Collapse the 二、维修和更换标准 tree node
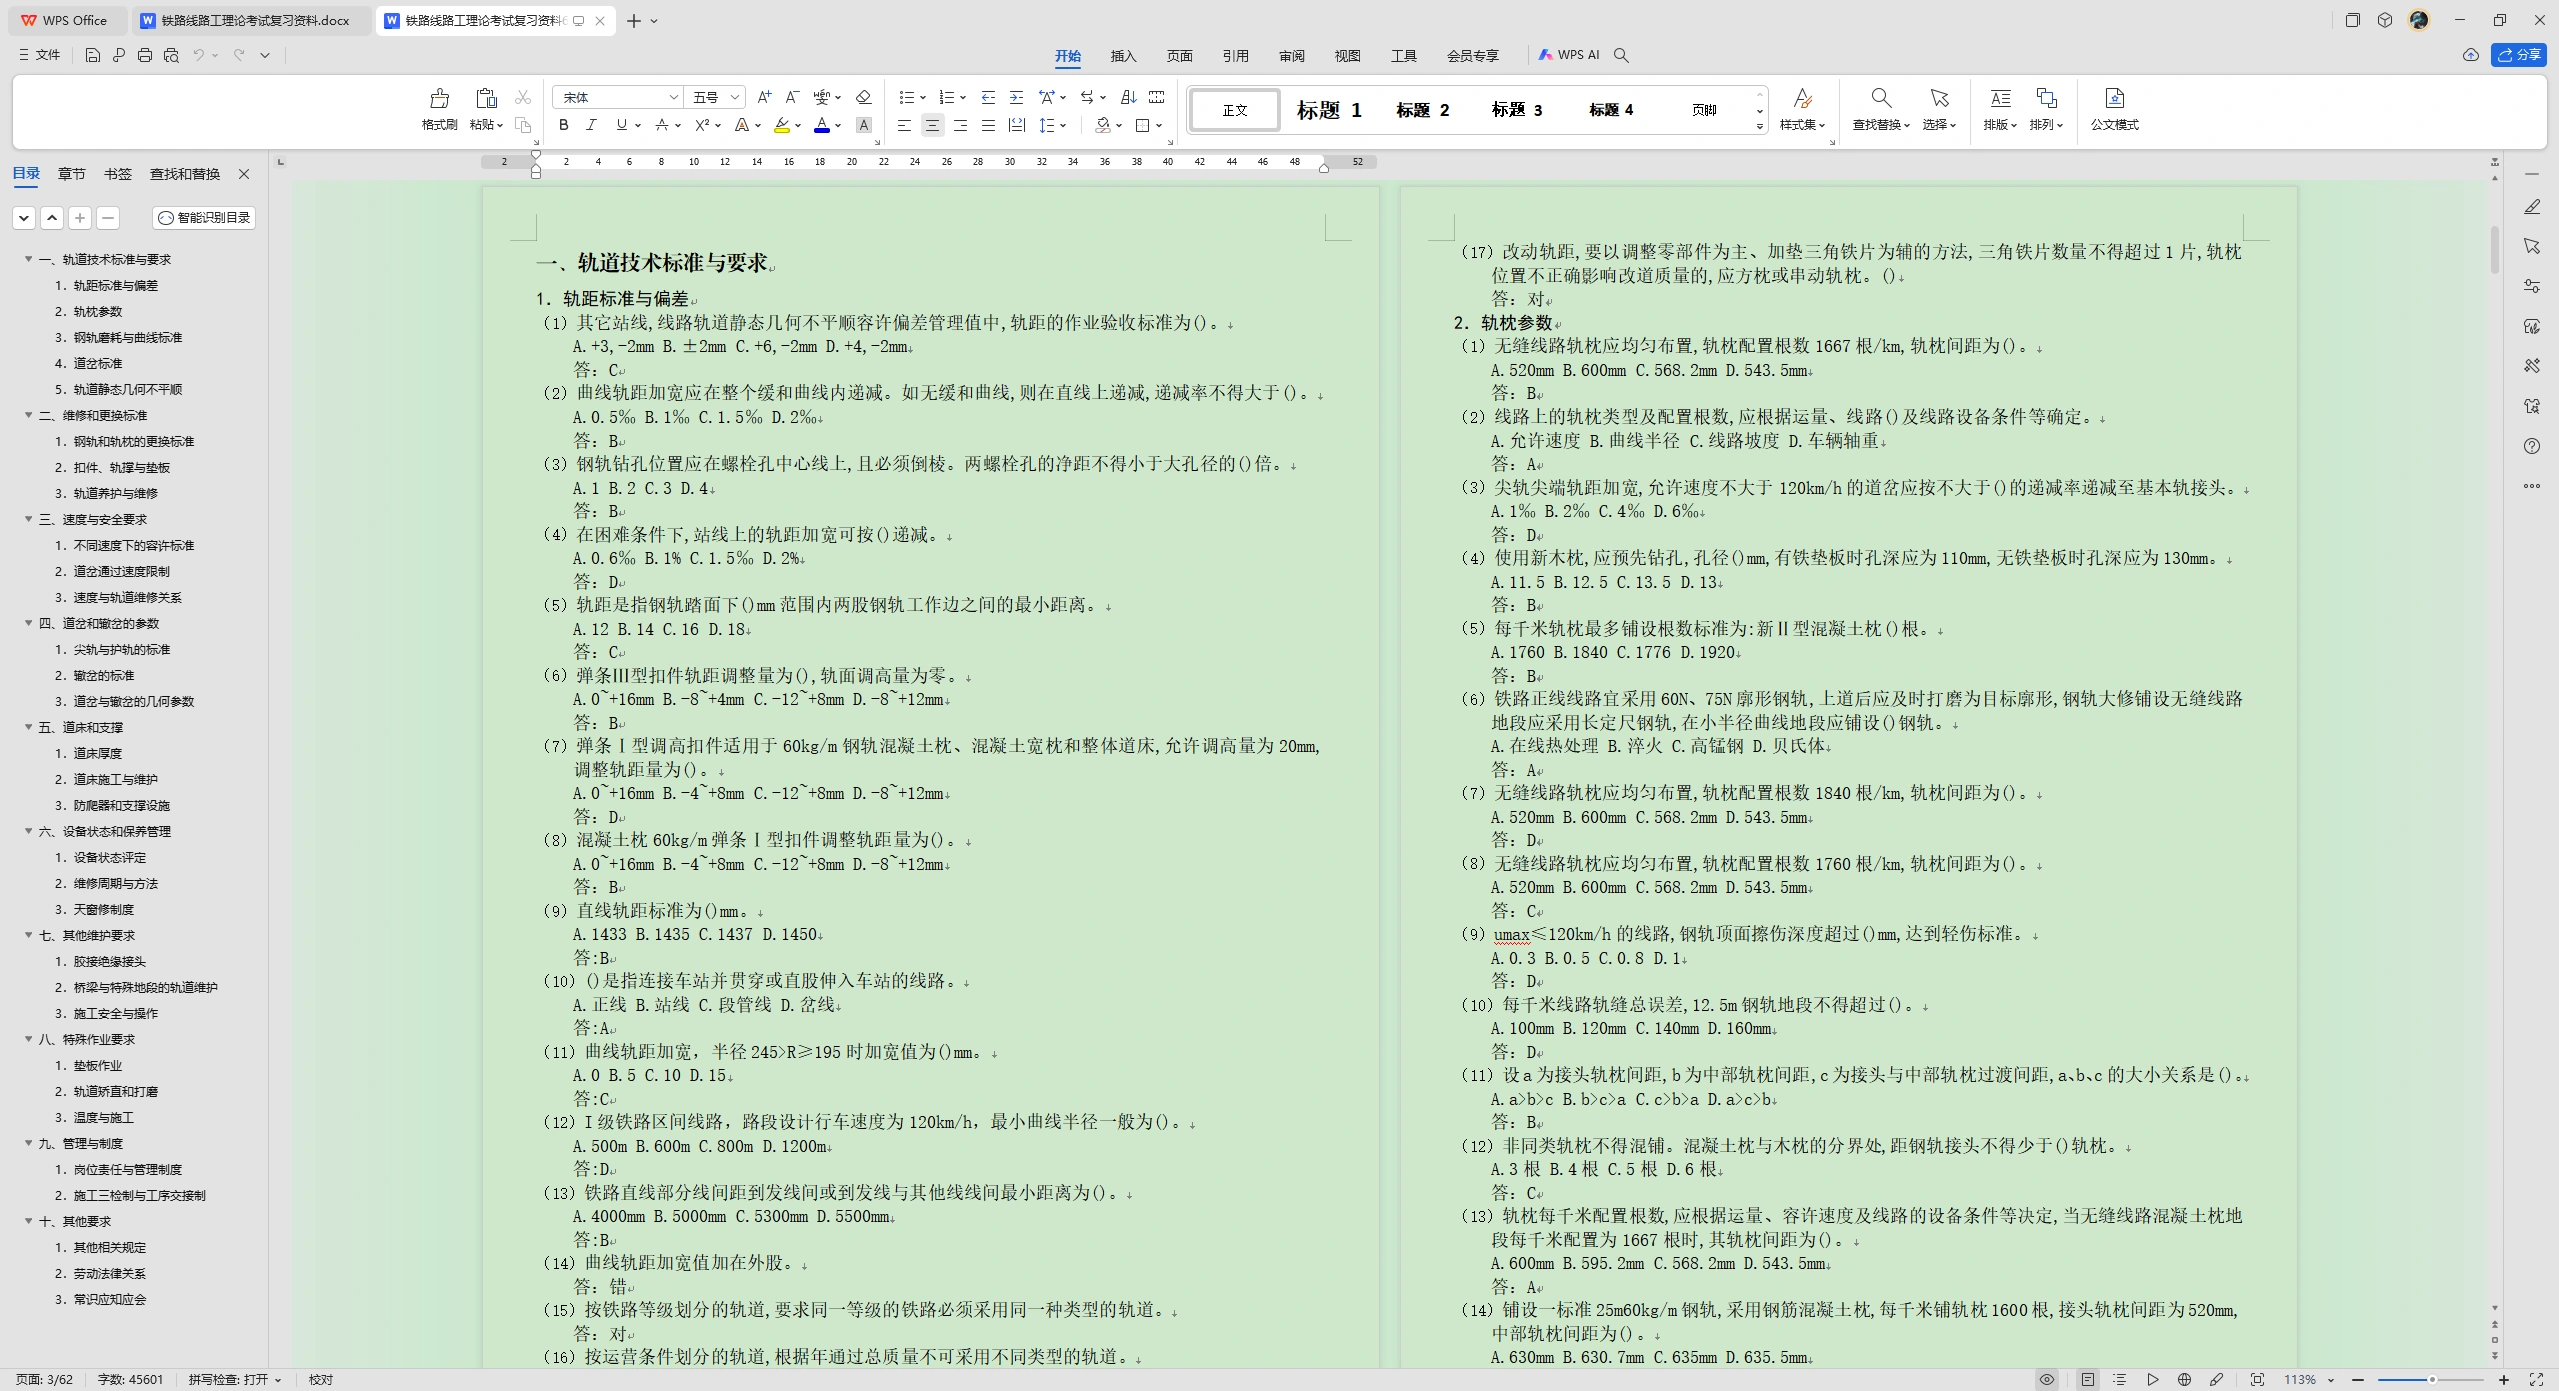The width and height of the screenshot is (2559, 1391). point(29,415)
